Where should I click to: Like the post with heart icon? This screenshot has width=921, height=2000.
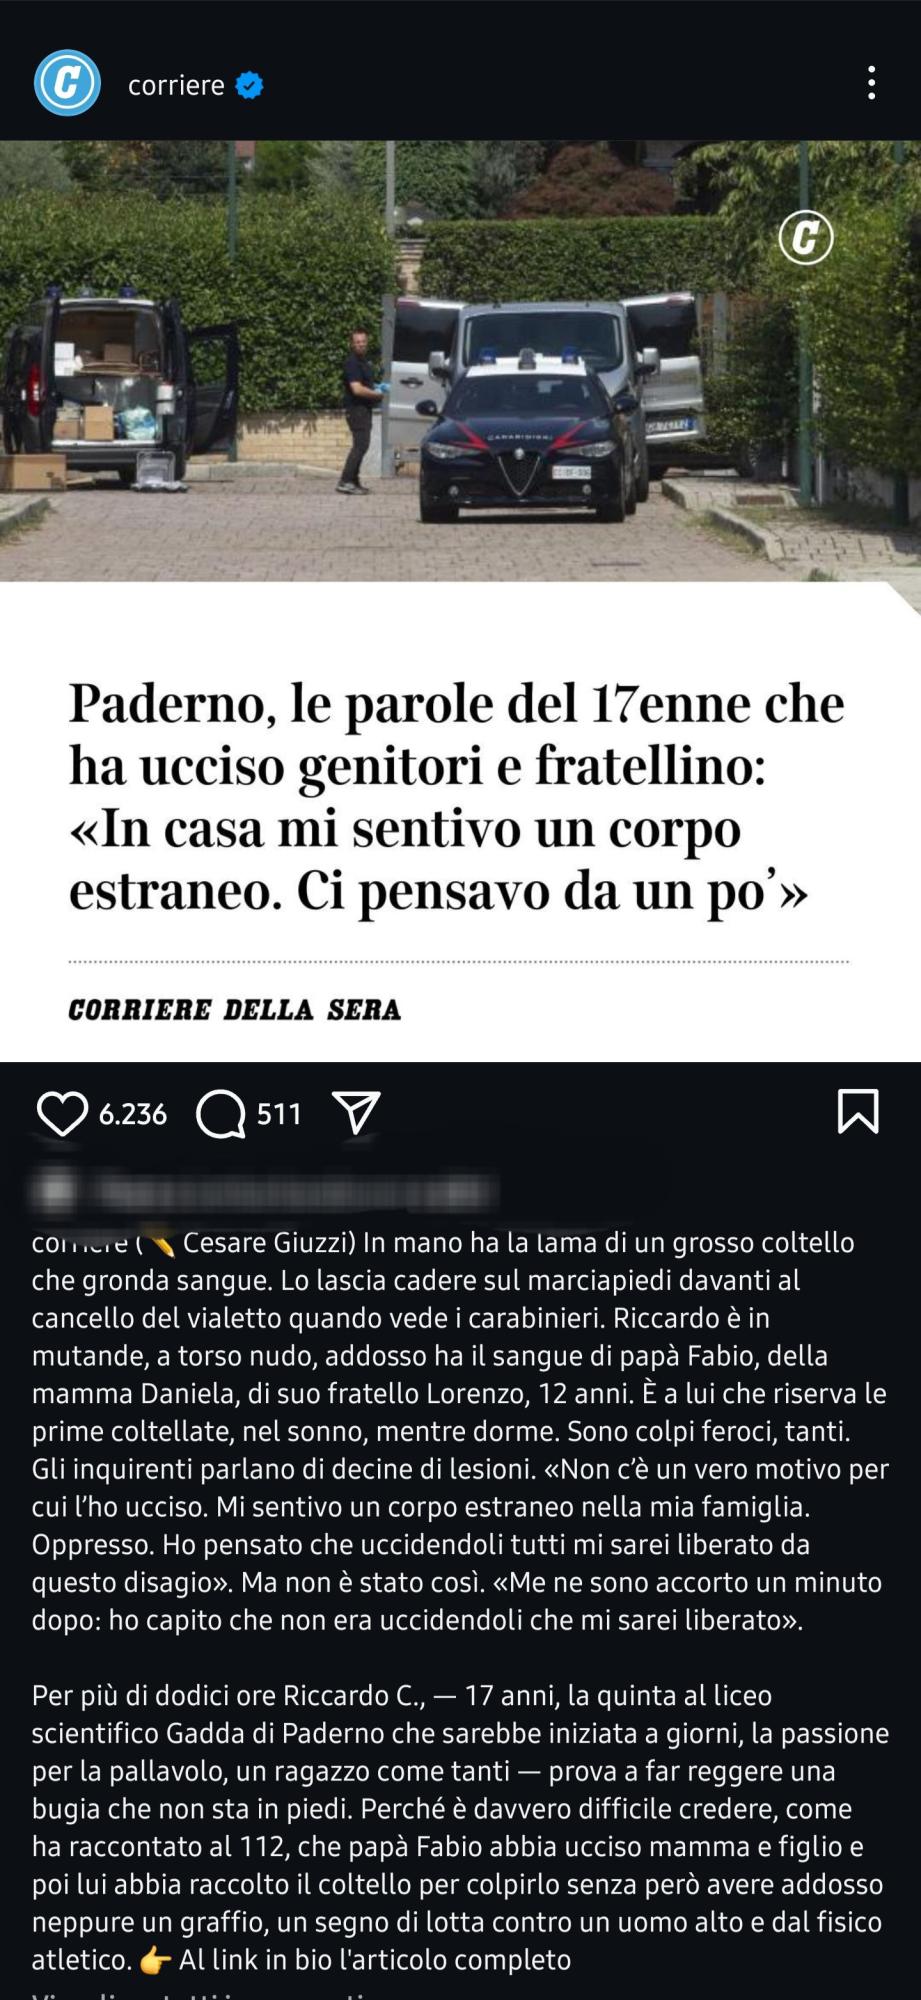click(62, 1113)
